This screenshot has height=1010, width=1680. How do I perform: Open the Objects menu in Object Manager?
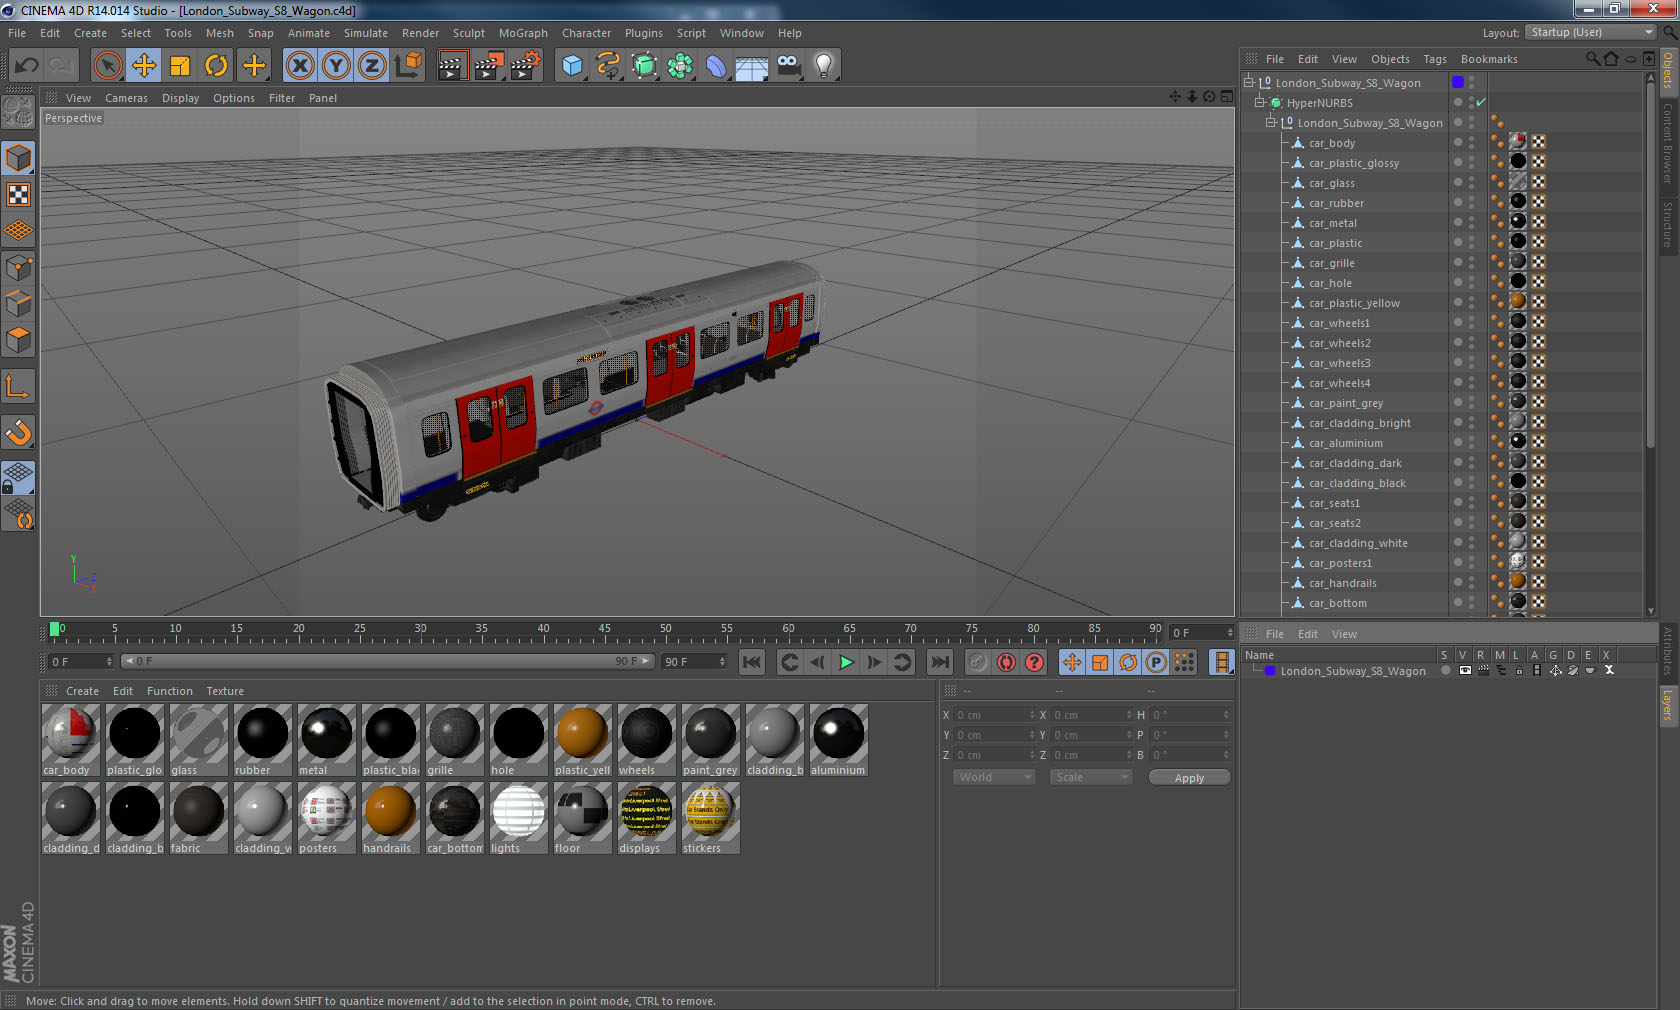pos(1390,59)
